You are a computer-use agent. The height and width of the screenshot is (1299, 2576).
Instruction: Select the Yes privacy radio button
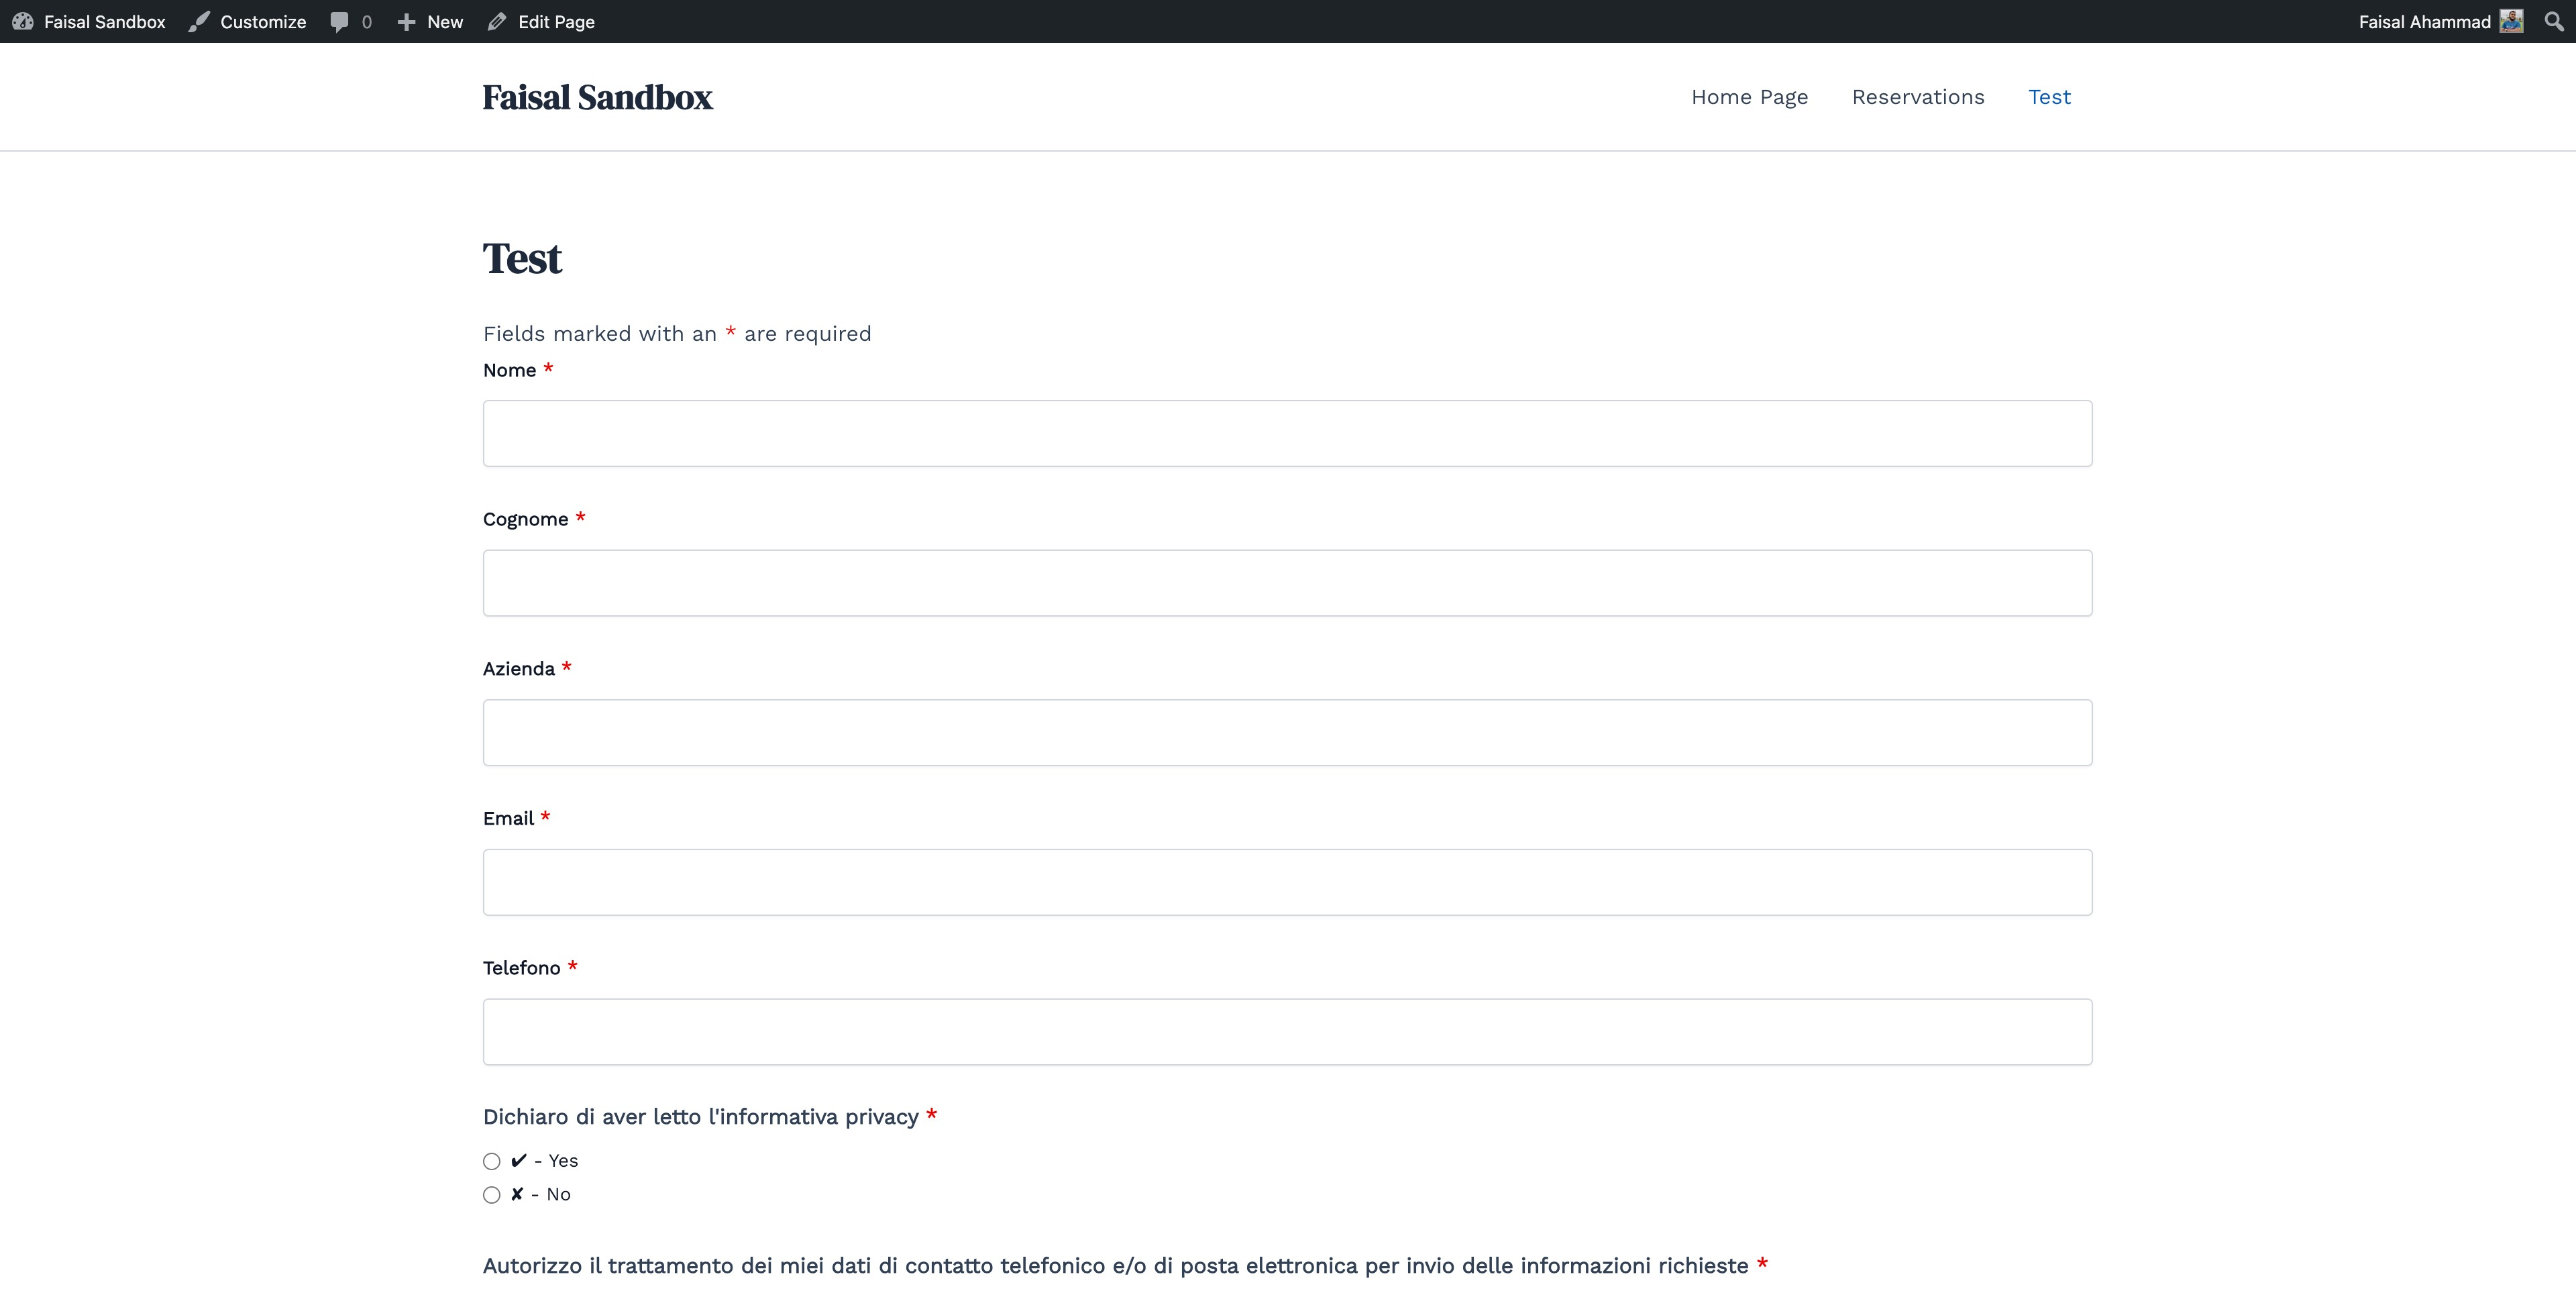491,1161
